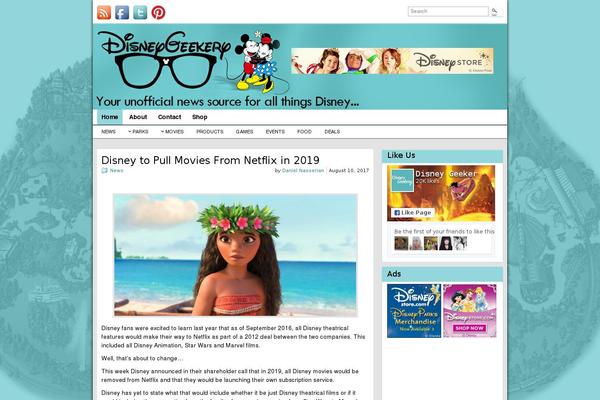Click the DisneyGeekery glasses logo
This screenshot has height=400, width=600.
click(165, 60)
